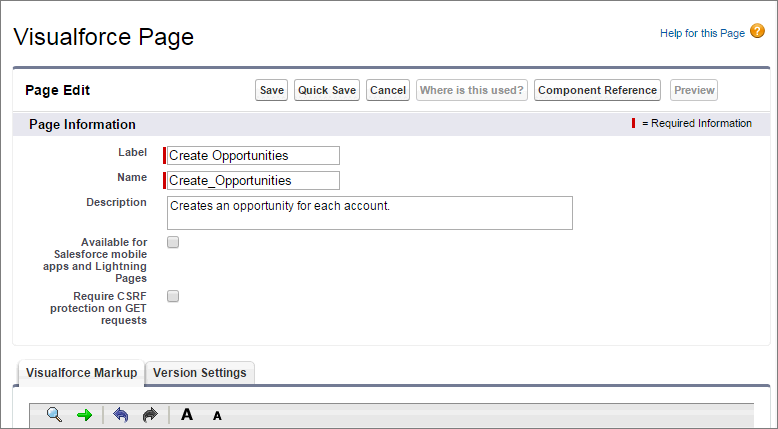778x429 pixels.
Task: Redo with the gray forward arrow icon
Action: [150, 414]
